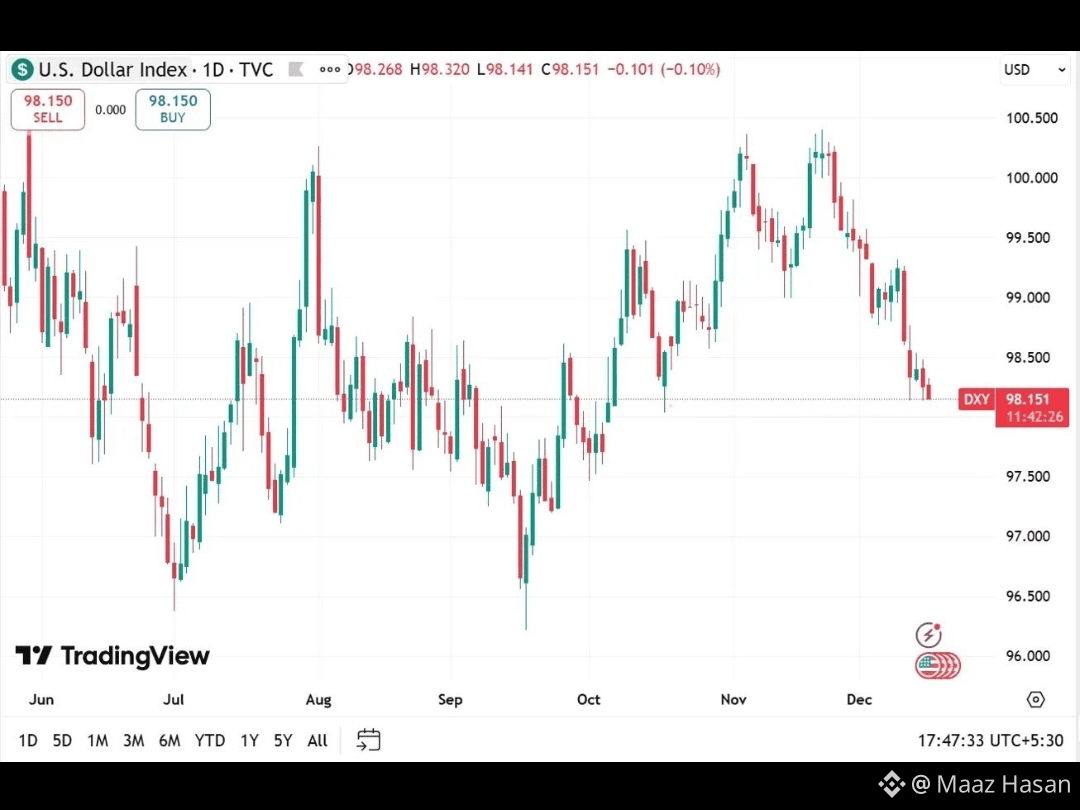This screenshot has width=1080, height=810.
Task: Click the Nov label on time axis
Action: (733, 700)
